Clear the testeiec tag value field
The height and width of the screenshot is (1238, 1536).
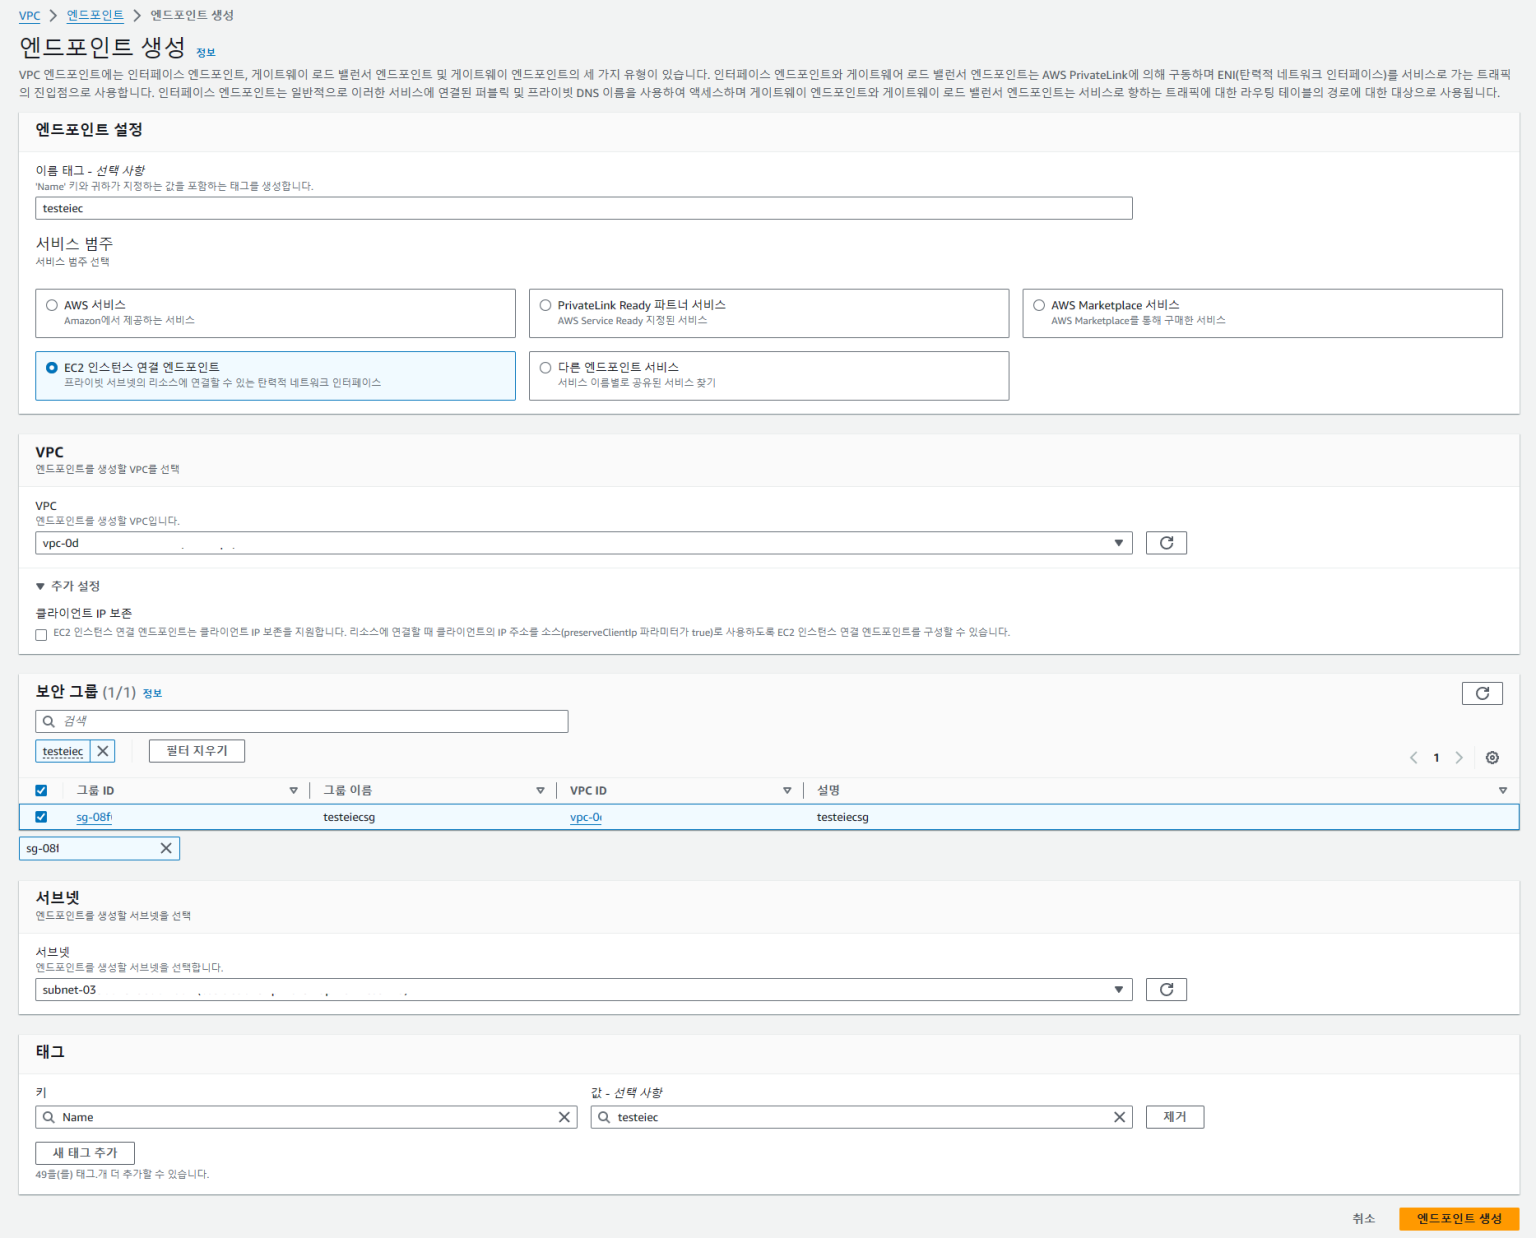[1119, 1117]
